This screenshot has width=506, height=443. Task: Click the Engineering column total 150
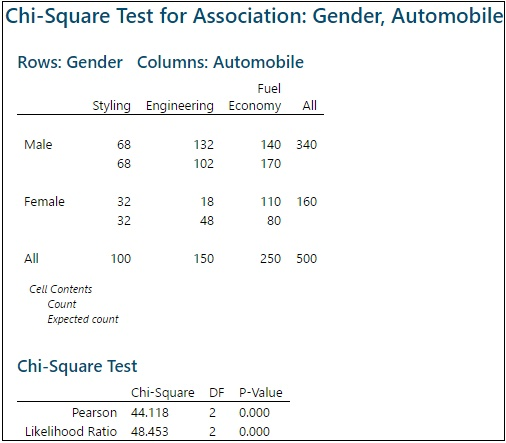coord(204,259)
